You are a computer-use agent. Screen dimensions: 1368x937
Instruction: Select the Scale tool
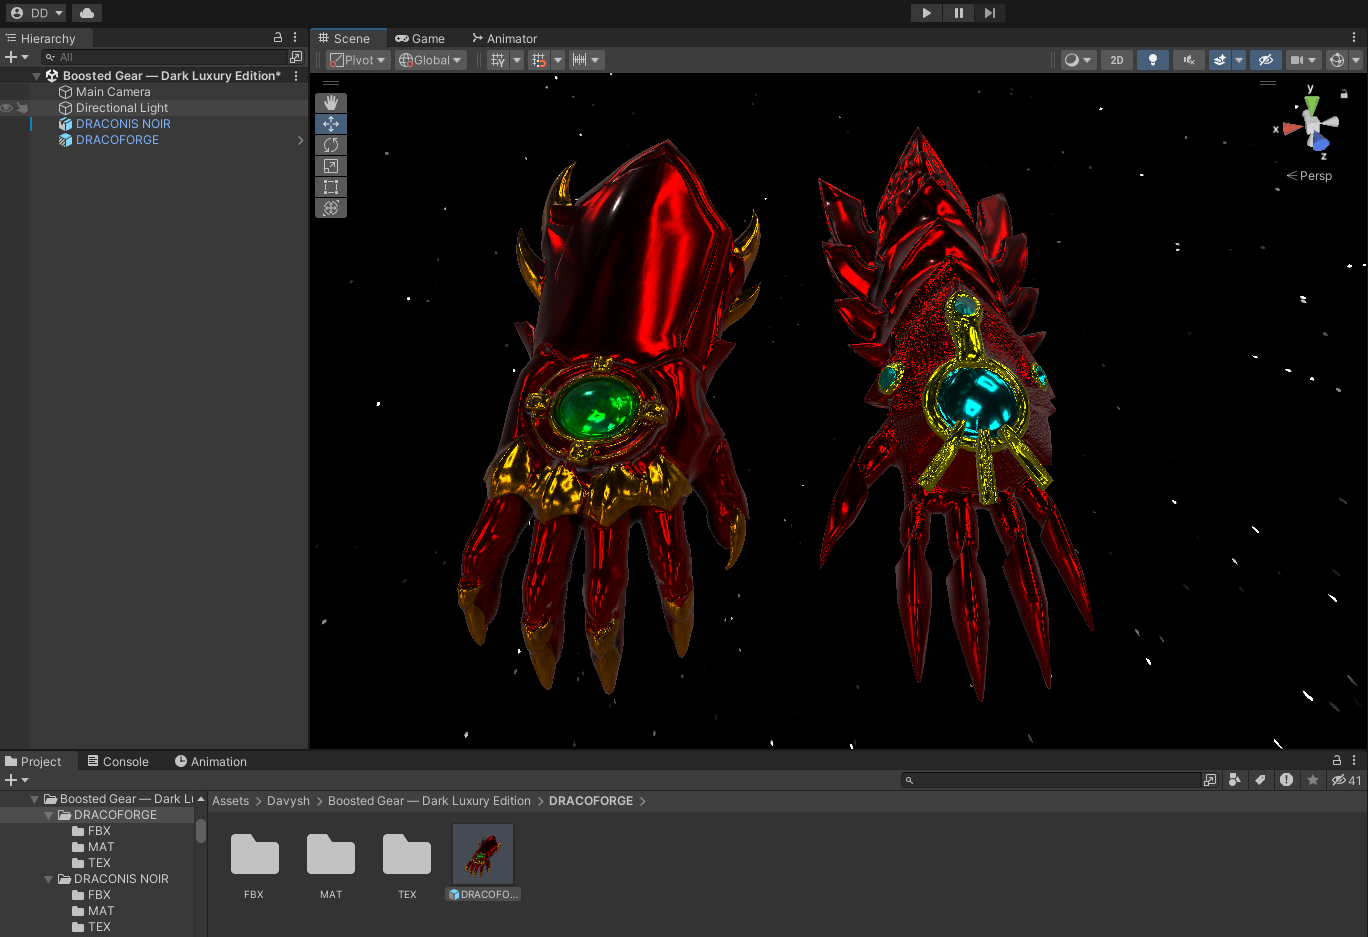click(331, 166)
